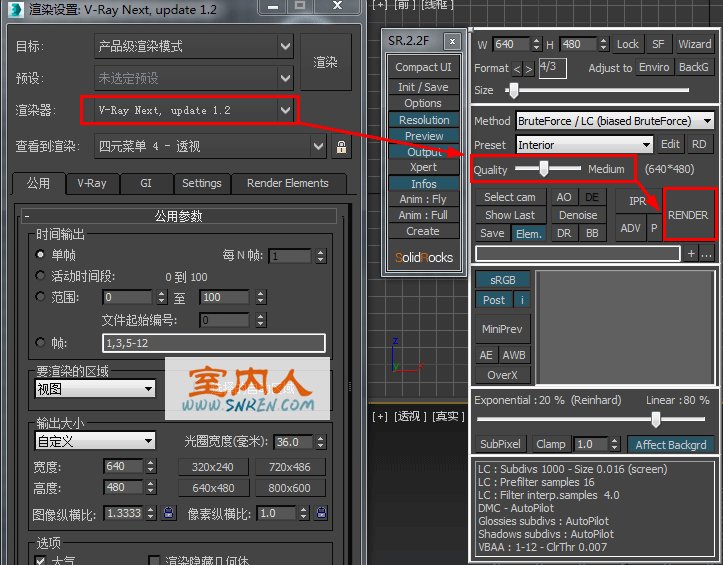Click Compact UI in SR panel
Image resolution: width=723 pixels, height=565 pixels.
[x=423, y=67]
